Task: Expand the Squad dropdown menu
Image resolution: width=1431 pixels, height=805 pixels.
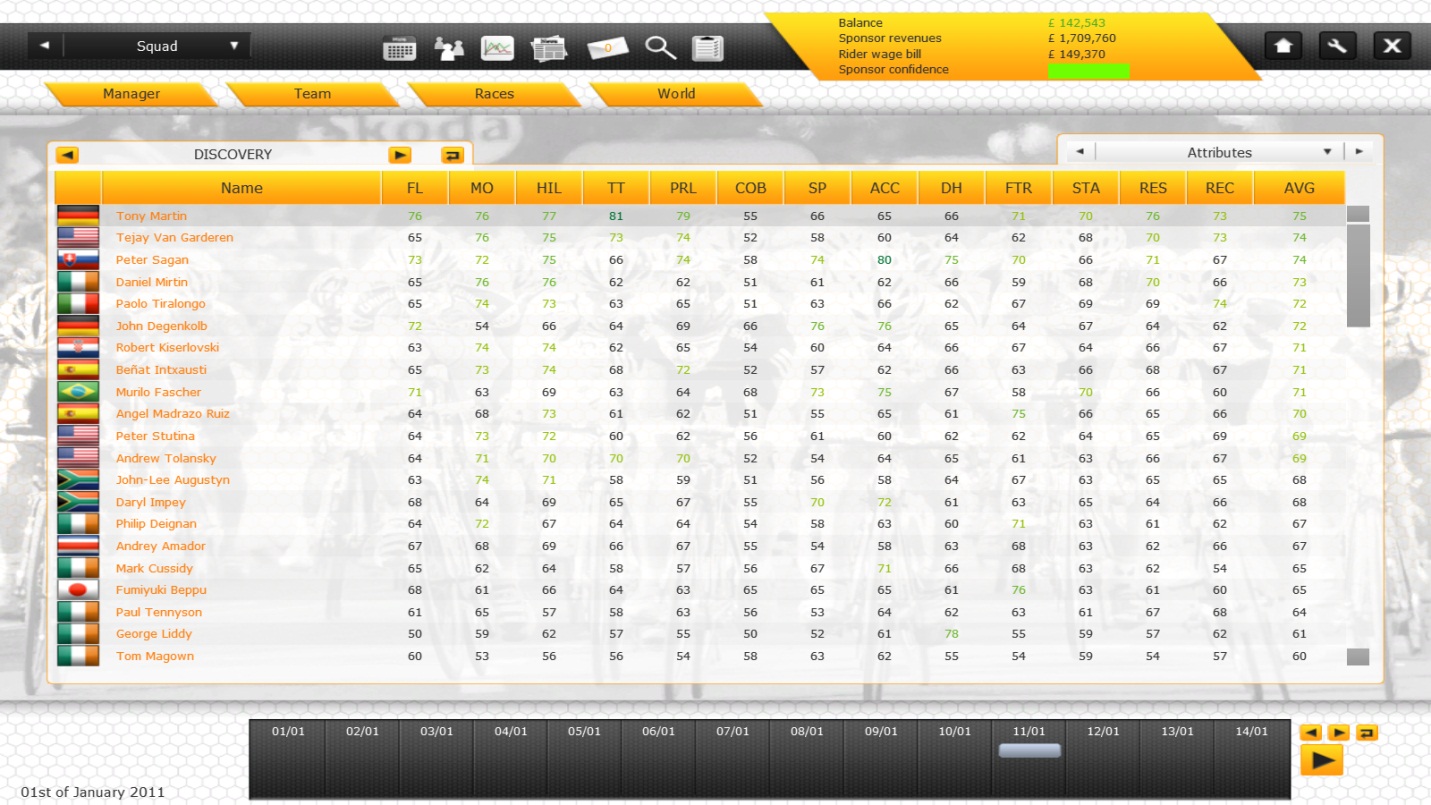Action: pyautogui.click(x=234, y=46)
